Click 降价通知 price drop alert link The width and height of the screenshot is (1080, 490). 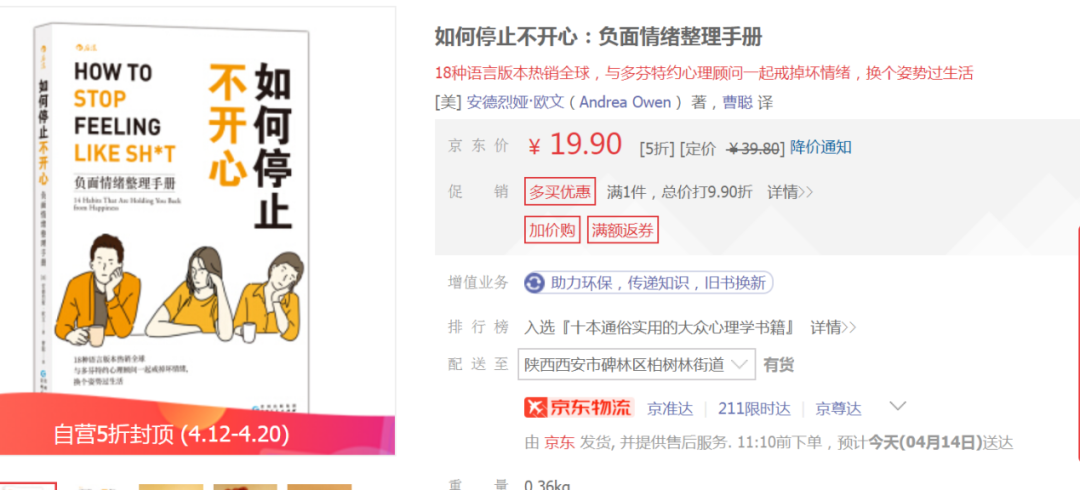820,147
